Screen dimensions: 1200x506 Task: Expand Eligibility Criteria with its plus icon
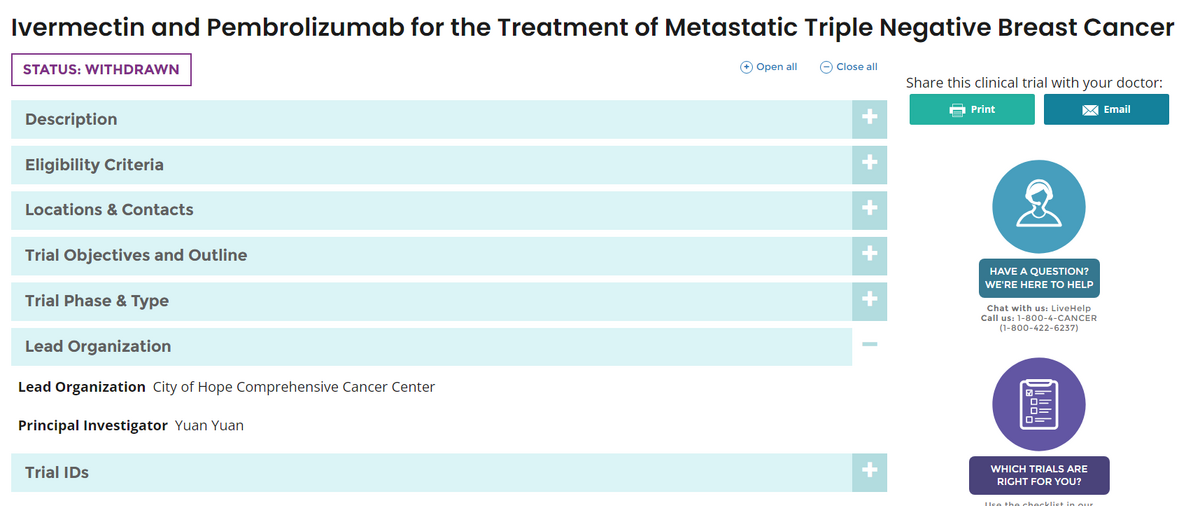pos(869,165)
